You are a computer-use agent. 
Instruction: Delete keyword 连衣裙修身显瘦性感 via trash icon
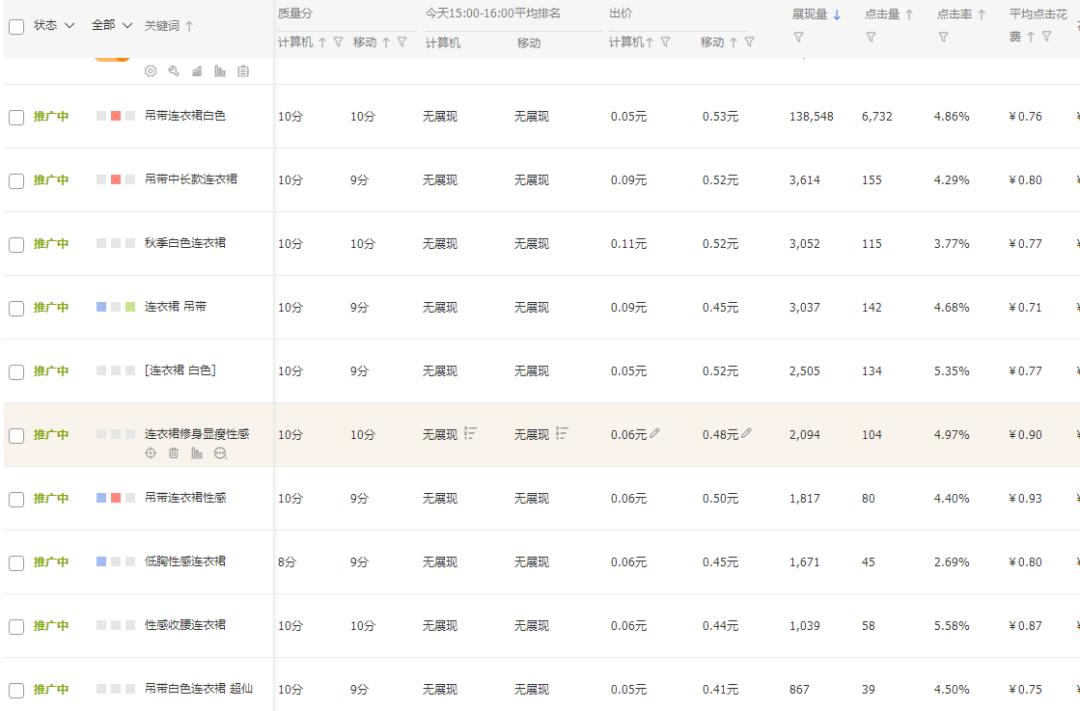pyautogui.click(x=171, y=453)
